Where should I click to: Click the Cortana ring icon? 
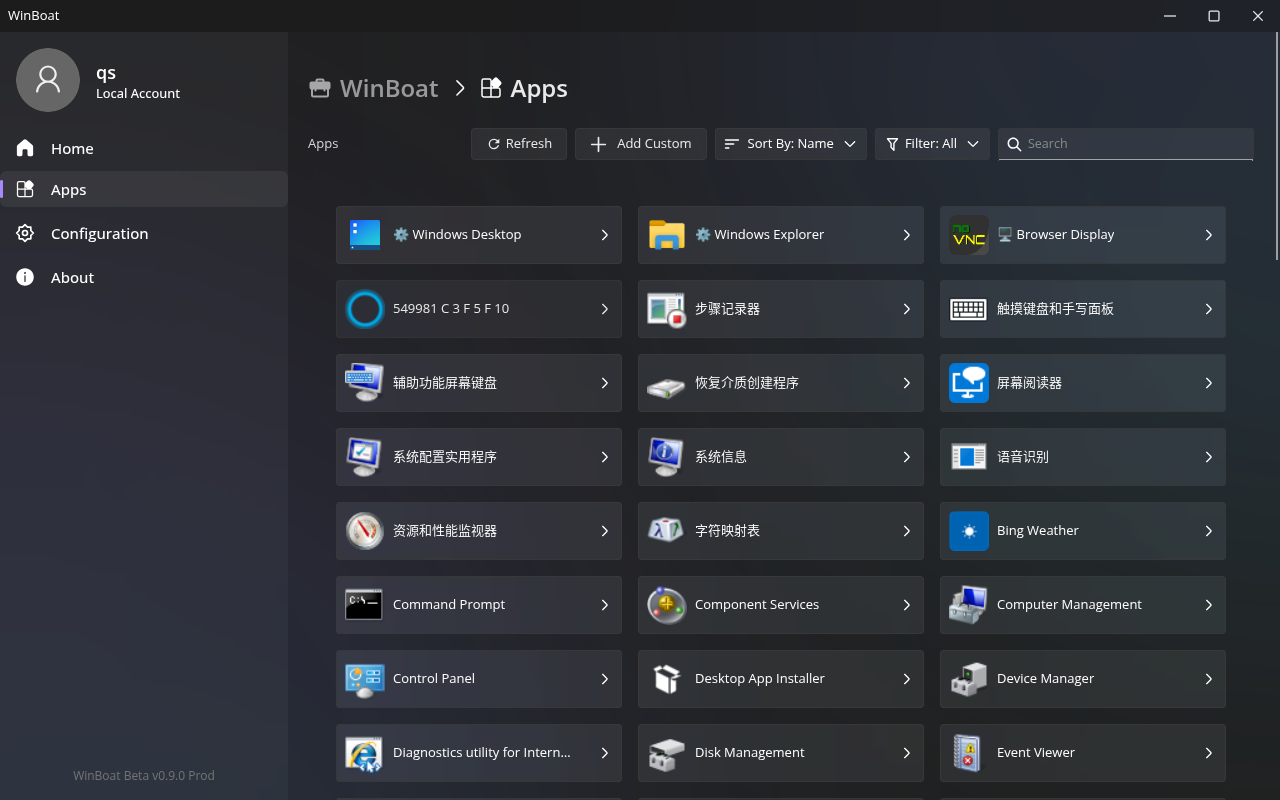click(364, 309)
